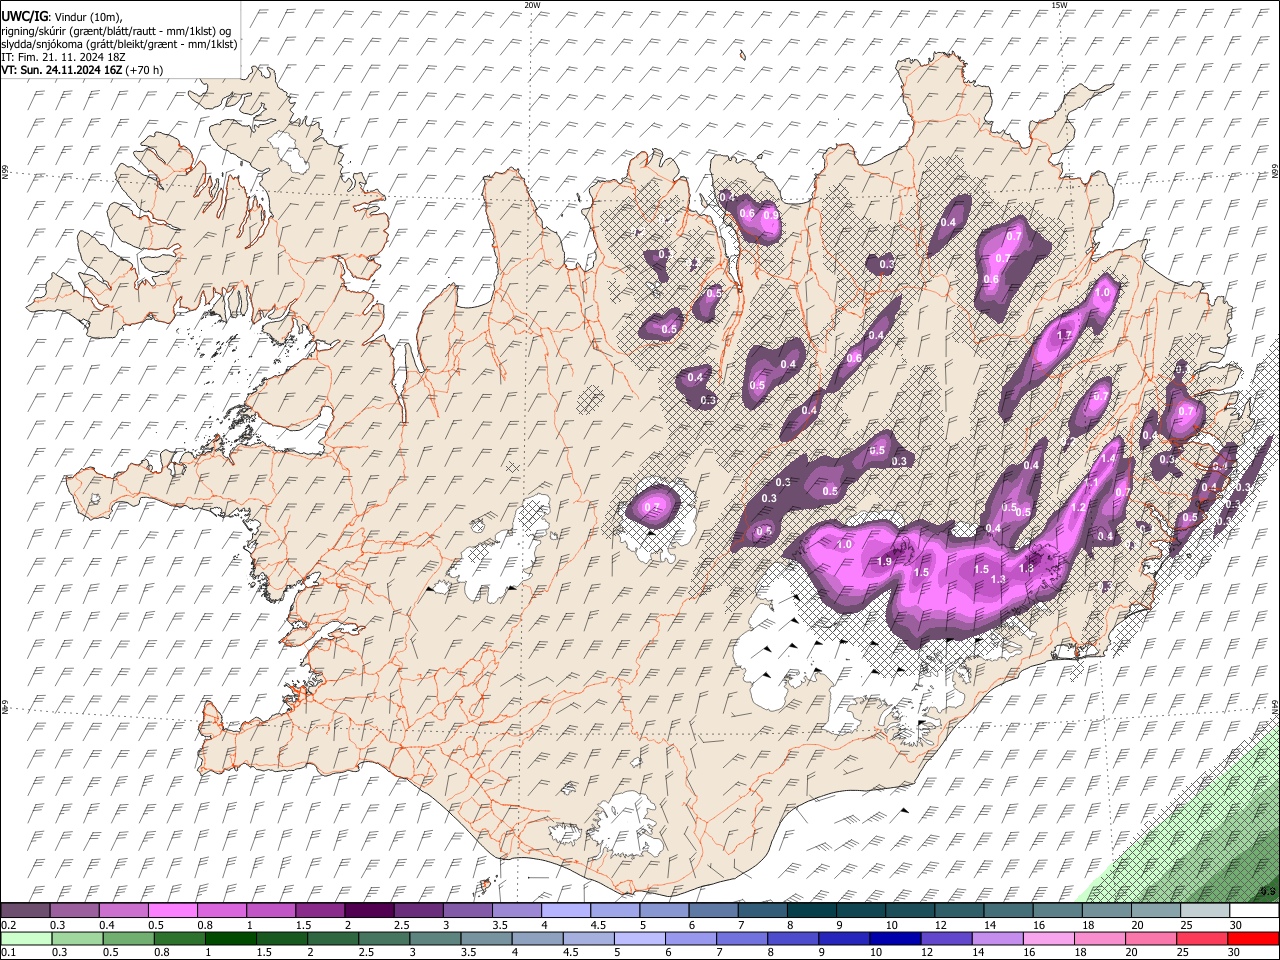This screenshot has height=960, width=1280.
Task: Select the darkest purple snow-scale swatch between 2 and 2.5
Action: click(370, 911)
